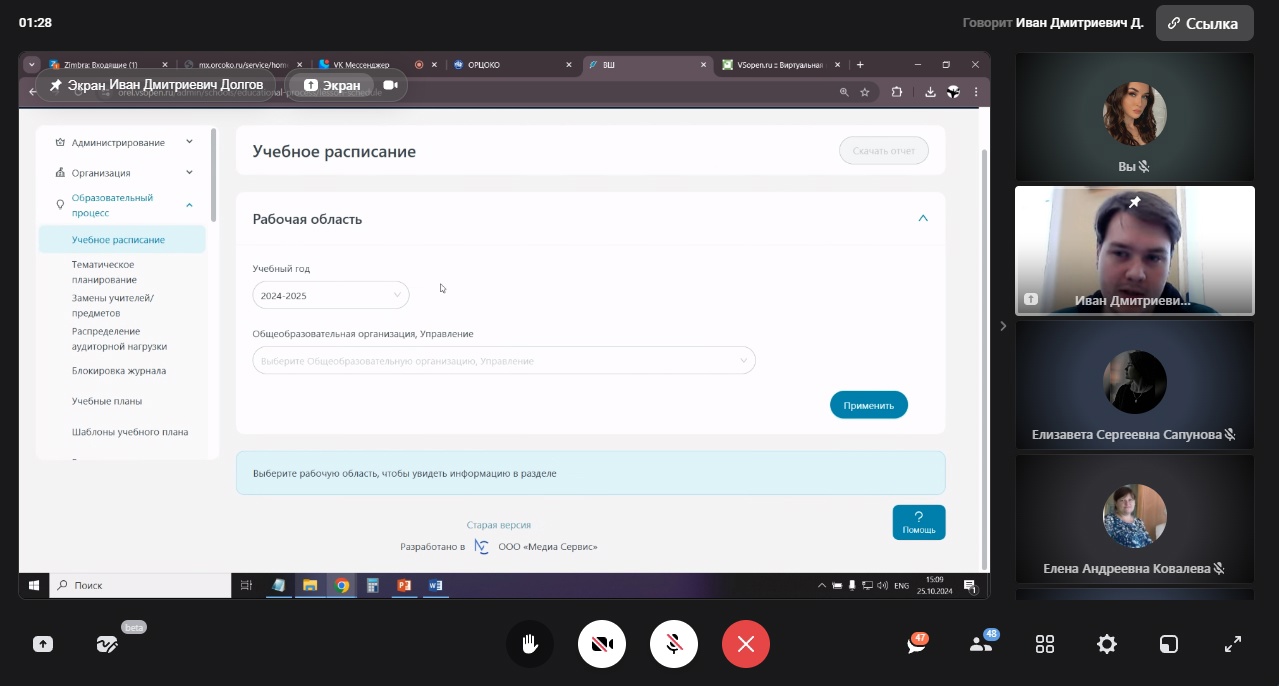Toggle the Экран view pill
Screen dimensions: 1279x686
tap(333, 86)
